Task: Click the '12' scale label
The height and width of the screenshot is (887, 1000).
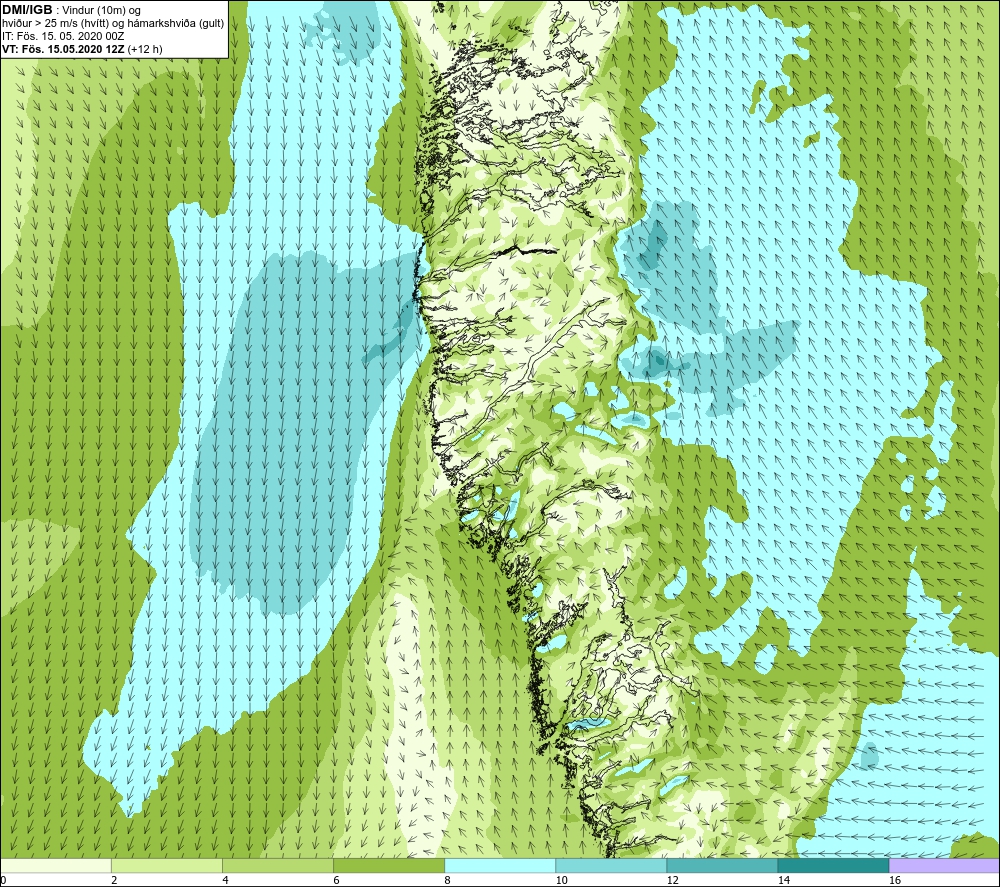Action: 672,881
